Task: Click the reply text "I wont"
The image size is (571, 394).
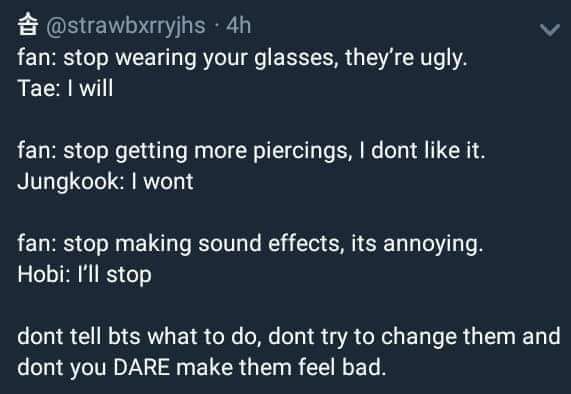Action: pos(162,181)
